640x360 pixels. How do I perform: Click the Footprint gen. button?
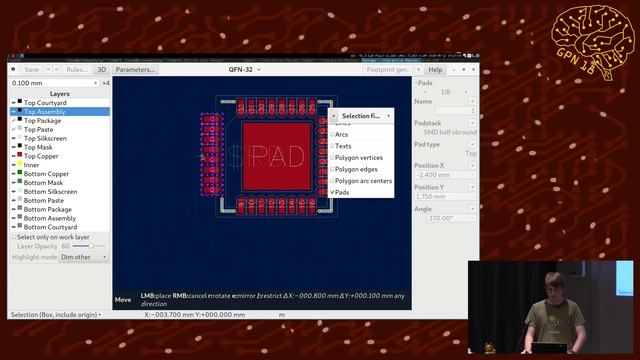pos(388,69)
